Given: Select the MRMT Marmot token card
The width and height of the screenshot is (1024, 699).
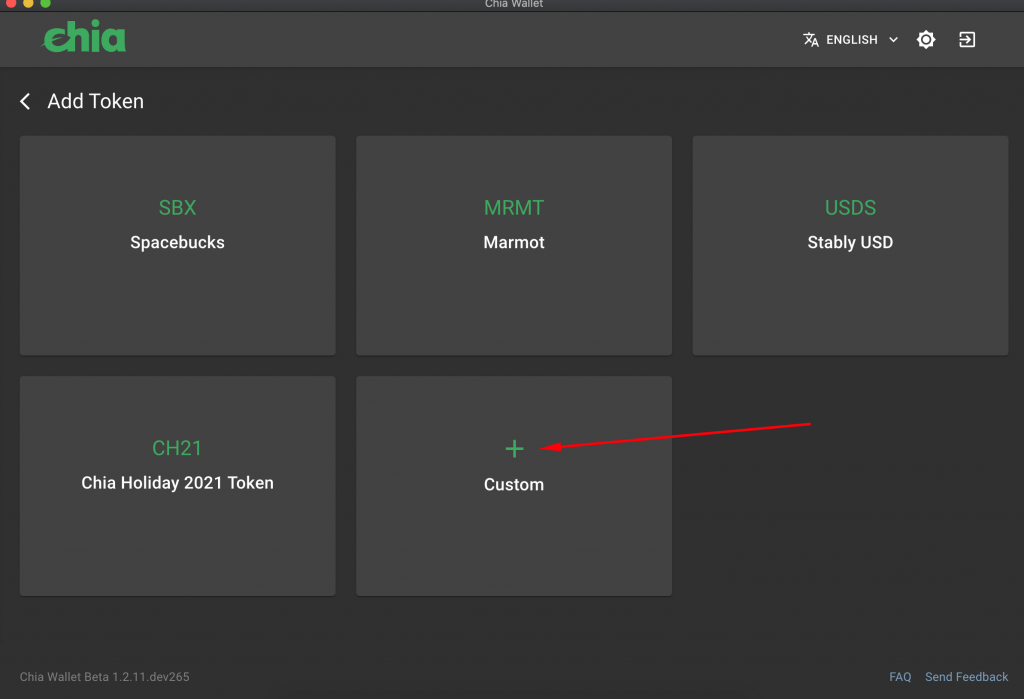Looking at the screenshot, I should coord(514,246).
